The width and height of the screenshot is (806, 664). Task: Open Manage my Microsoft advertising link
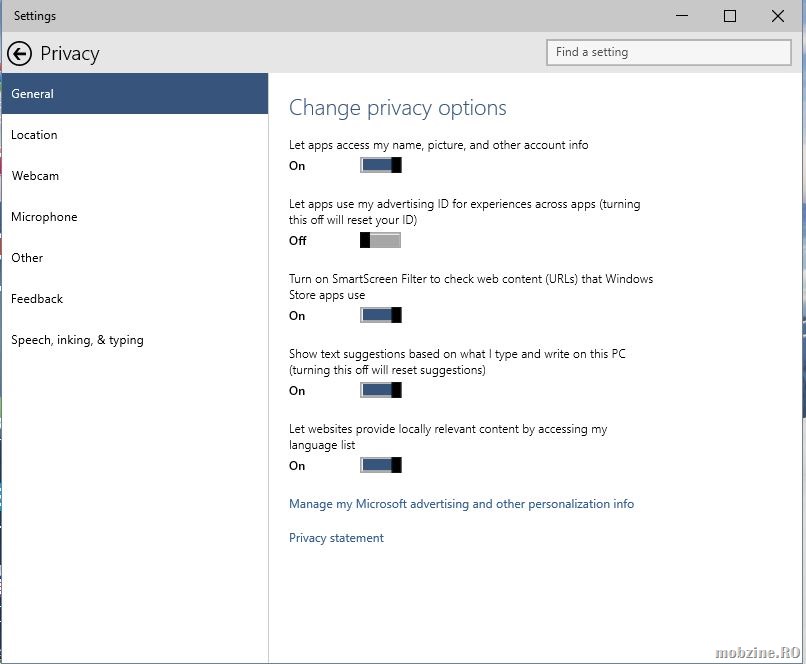(461, 504)
